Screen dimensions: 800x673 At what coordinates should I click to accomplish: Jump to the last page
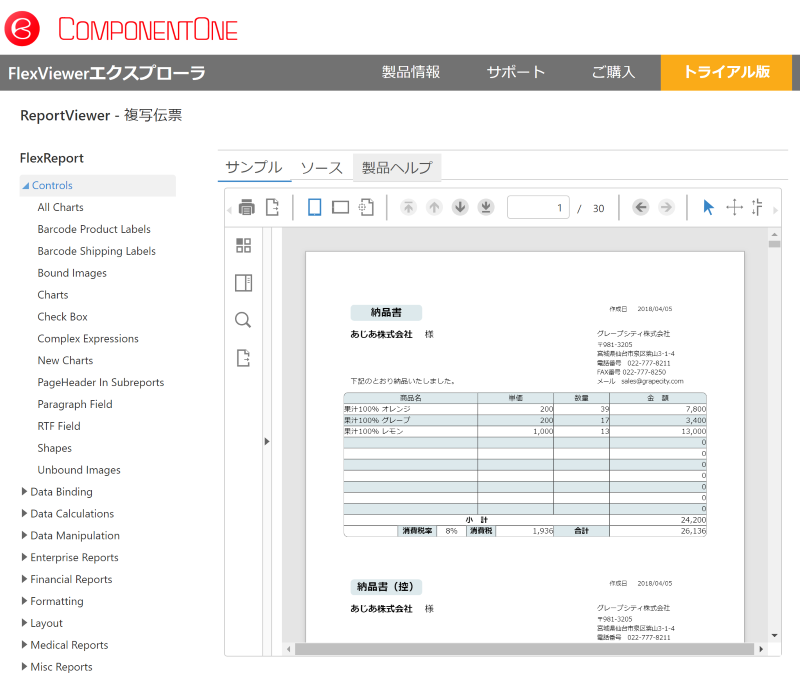tap(486, 207)
